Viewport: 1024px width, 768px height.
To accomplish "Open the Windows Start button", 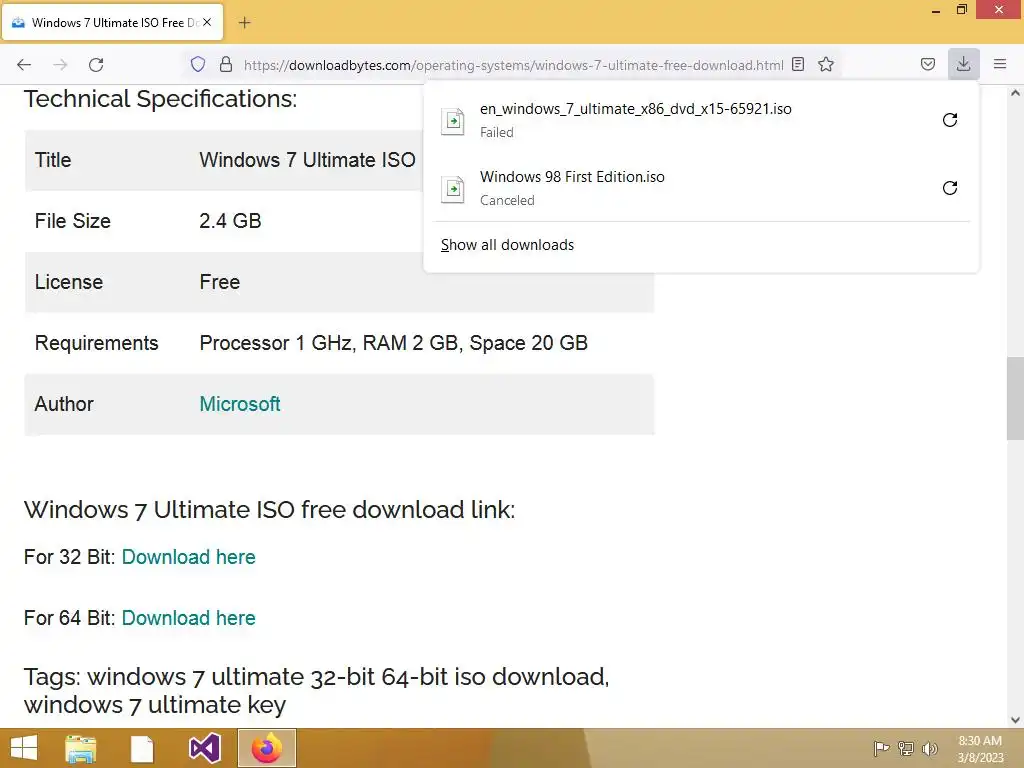I will tap(24, 748).
